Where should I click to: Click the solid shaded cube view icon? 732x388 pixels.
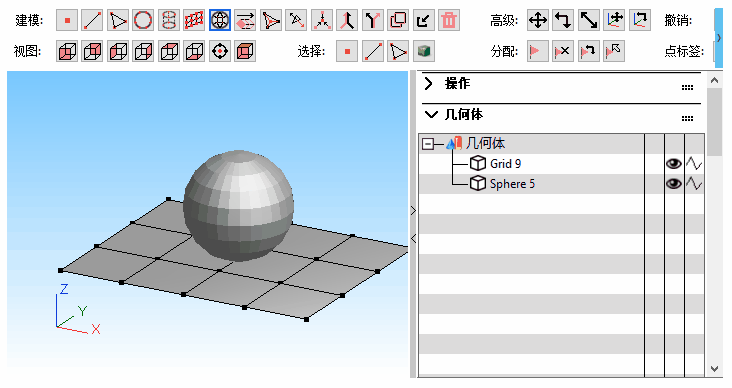click(245, 51)
